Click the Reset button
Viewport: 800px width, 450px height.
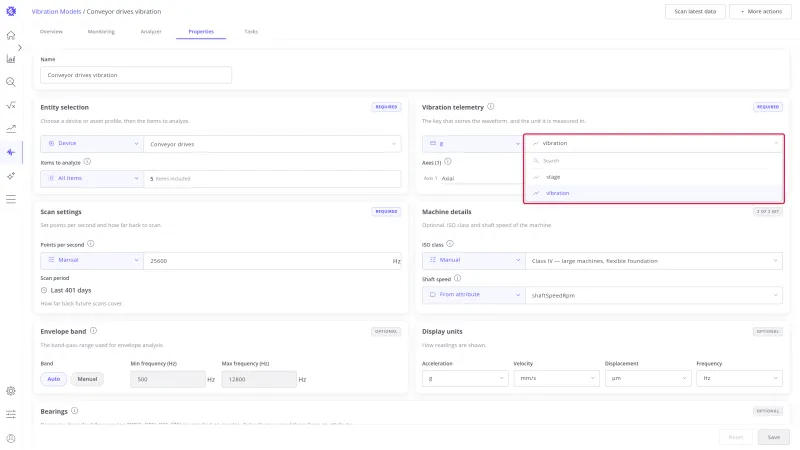tap(736, 437)
